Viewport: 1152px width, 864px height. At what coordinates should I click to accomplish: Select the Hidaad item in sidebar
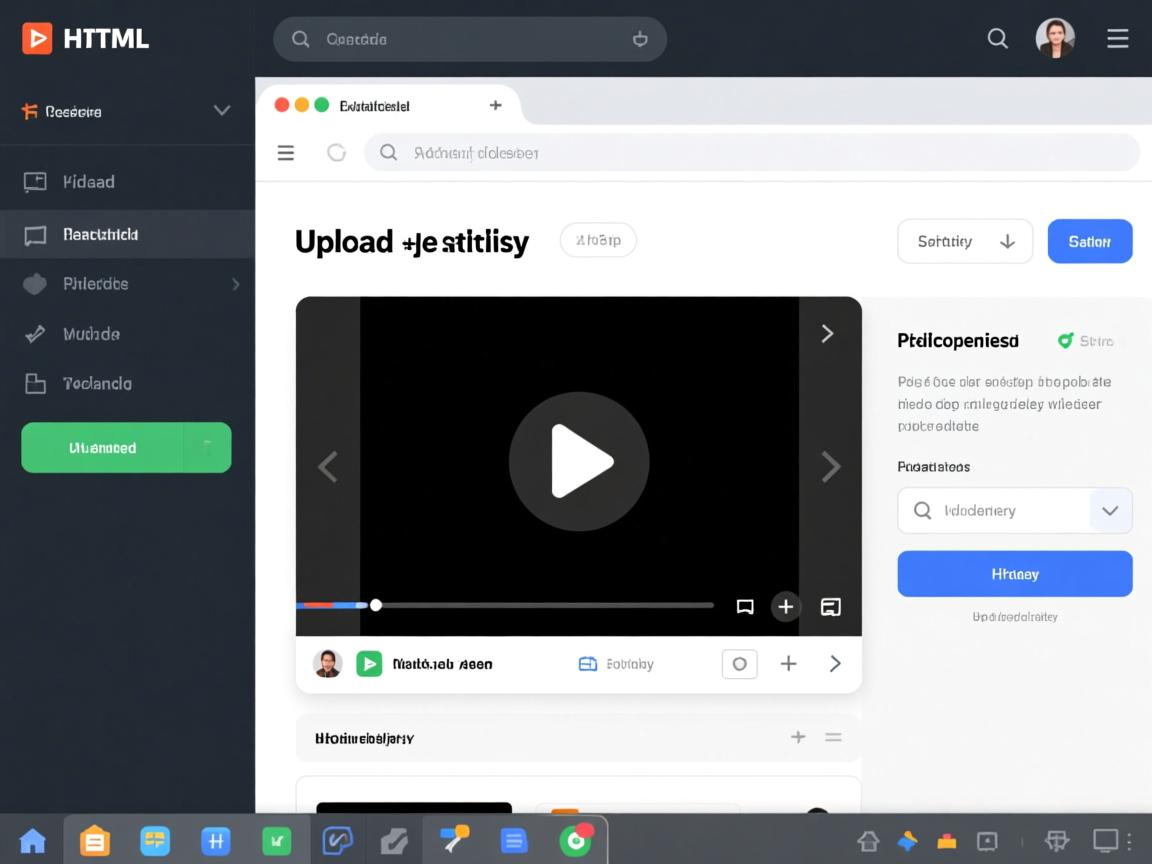click(88, 182)
